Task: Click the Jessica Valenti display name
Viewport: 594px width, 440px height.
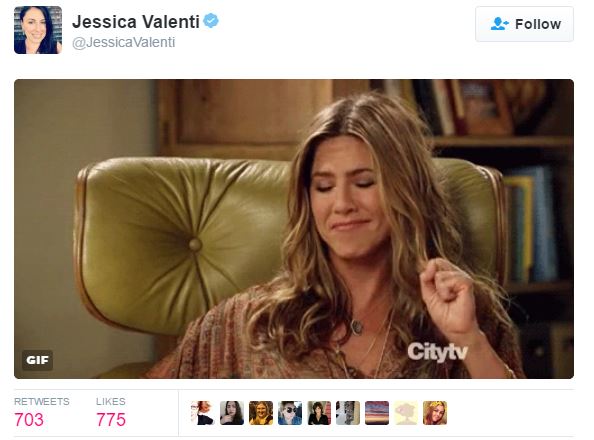Action: coord(136,22)
